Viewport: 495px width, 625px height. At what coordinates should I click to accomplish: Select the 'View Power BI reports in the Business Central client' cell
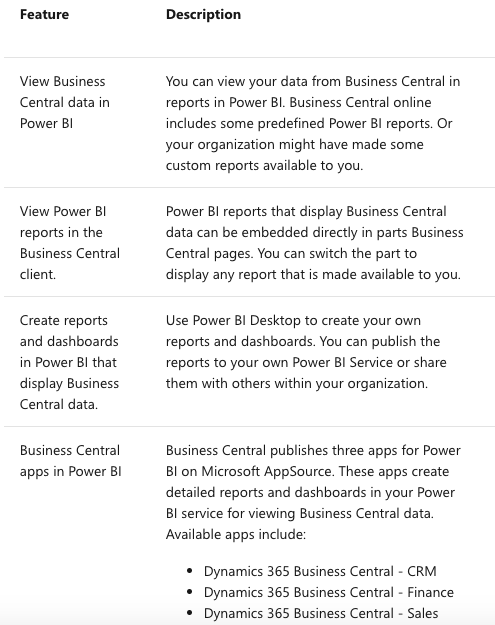[x=70, y=243]
